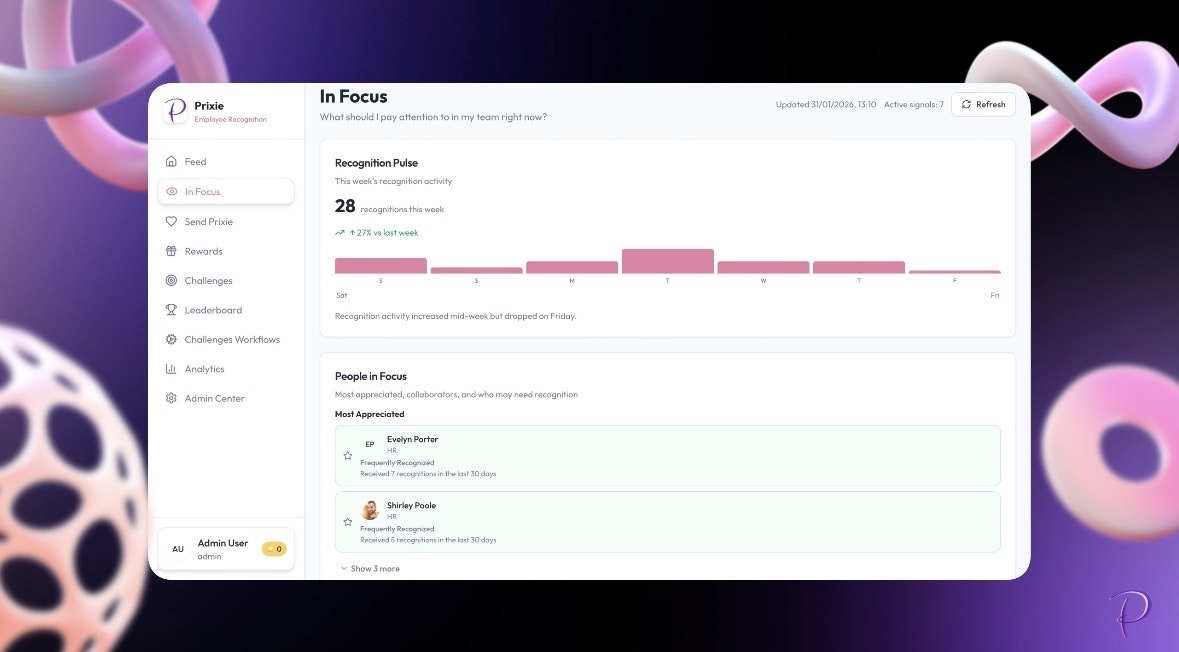Click the Refresh button
The width and height of the screenshot is (1179, 652).
coord(983,104)
